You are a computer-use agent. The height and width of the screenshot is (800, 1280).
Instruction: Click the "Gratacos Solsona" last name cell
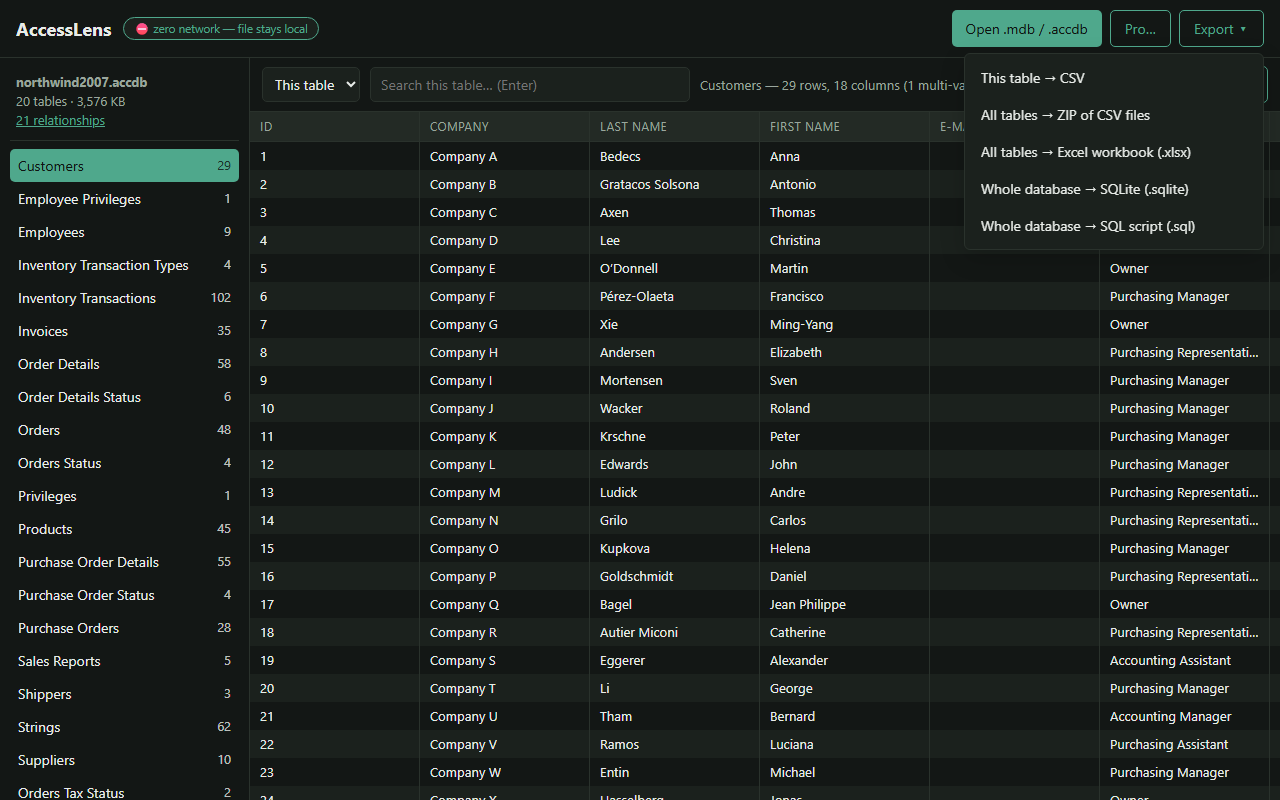click(675, 184)
